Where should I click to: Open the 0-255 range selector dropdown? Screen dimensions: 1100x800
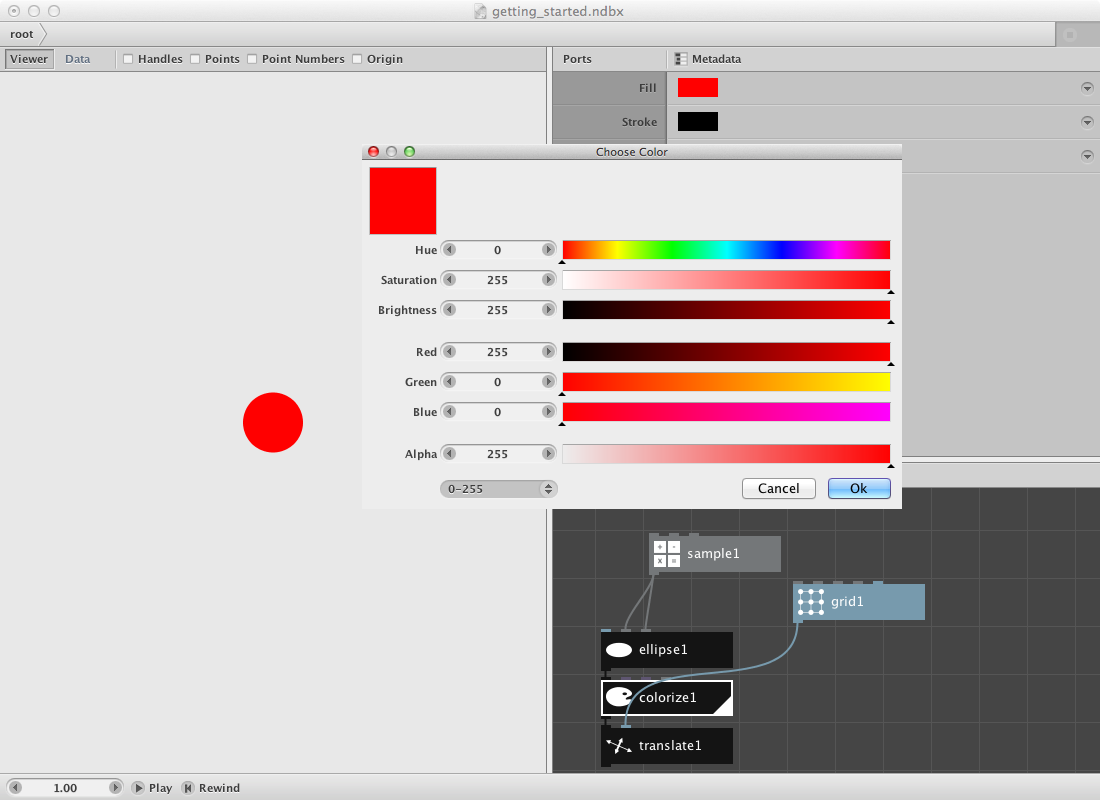498,488
